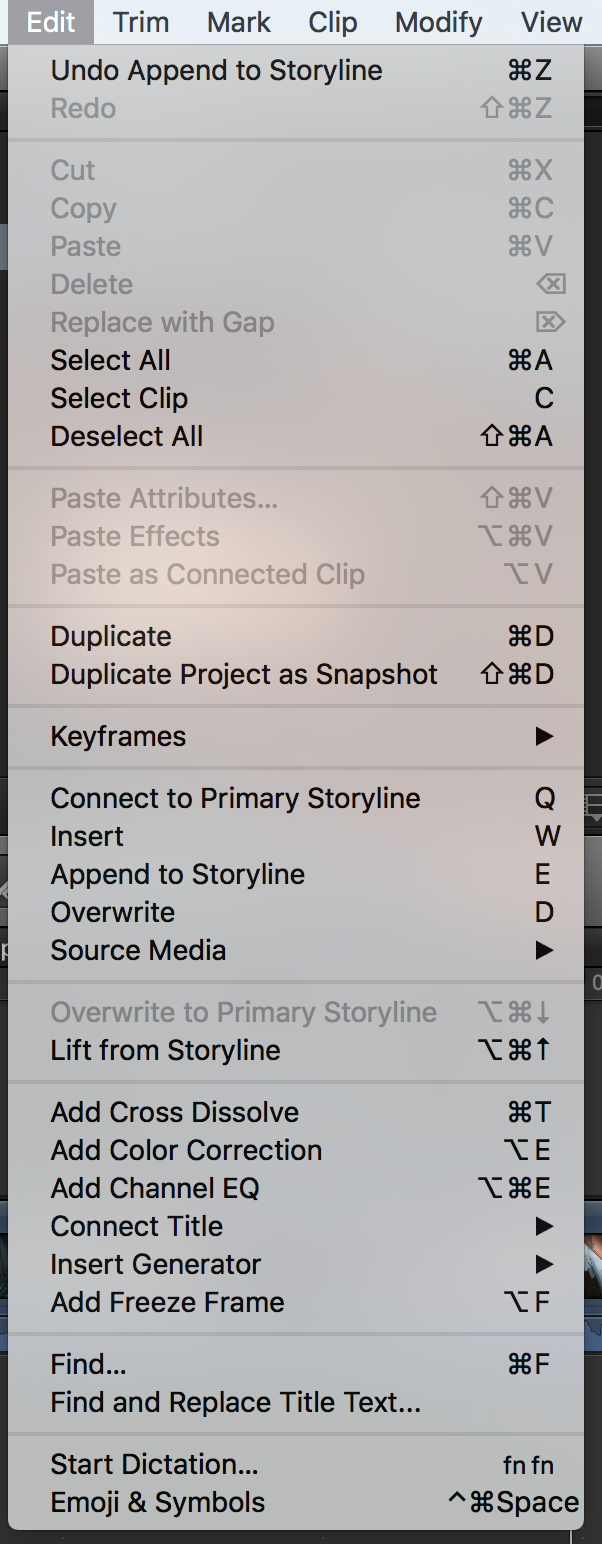The height and width of the screenshot is (1544, 602).
Task: Choose the Select Clip command
Action: [x=296, y=399]
